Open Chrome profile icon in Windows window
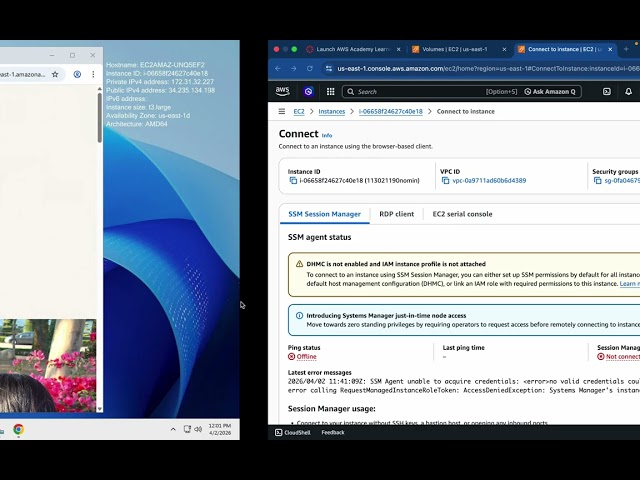This screenshot has height=480, width=640. pos(77,74)
